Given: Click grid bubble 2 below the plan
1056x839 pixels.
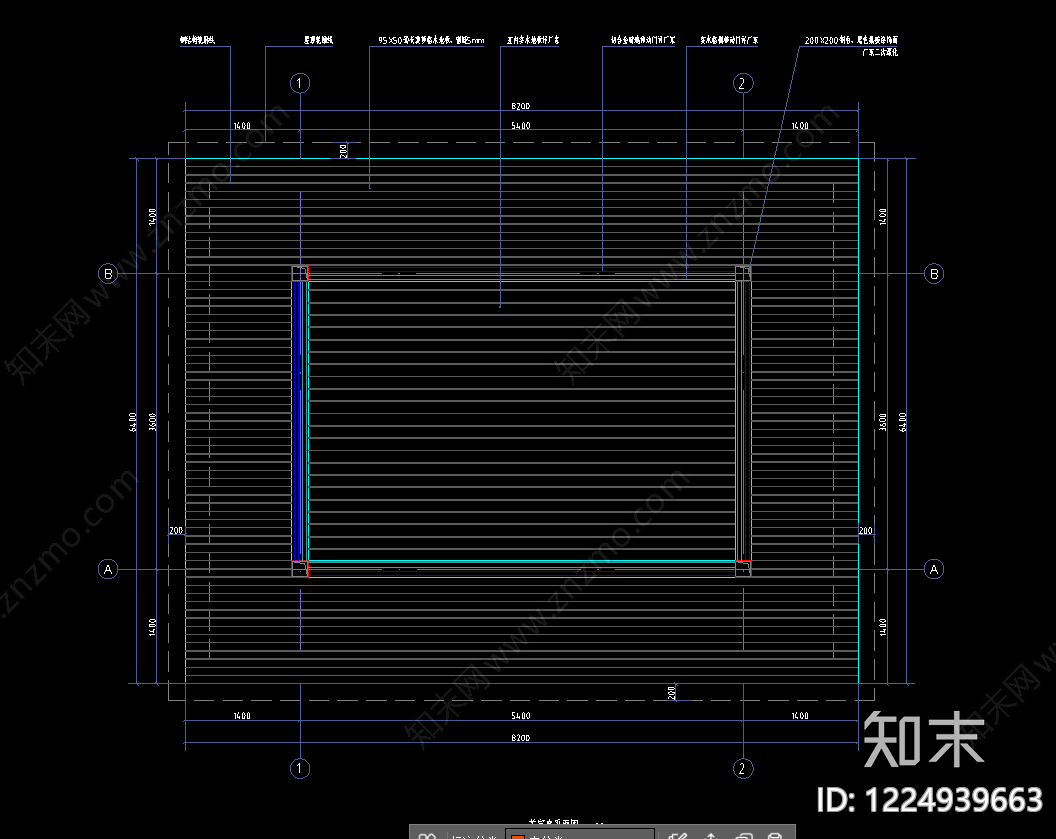Looking at the screenshot, I should pos(742,768).
